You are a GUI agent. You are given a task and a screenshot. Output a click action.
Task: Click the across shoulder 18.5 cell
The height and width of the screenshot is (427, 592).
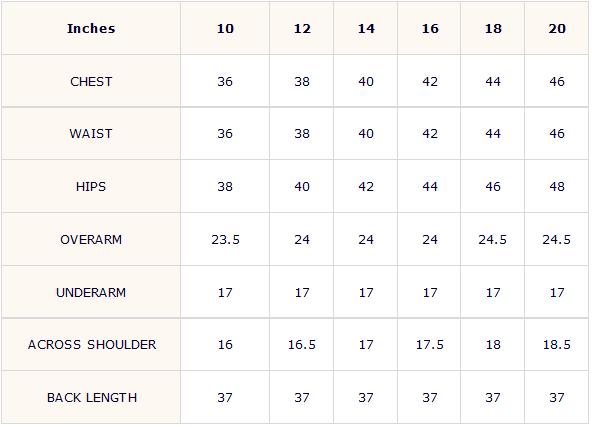(557, 344)
